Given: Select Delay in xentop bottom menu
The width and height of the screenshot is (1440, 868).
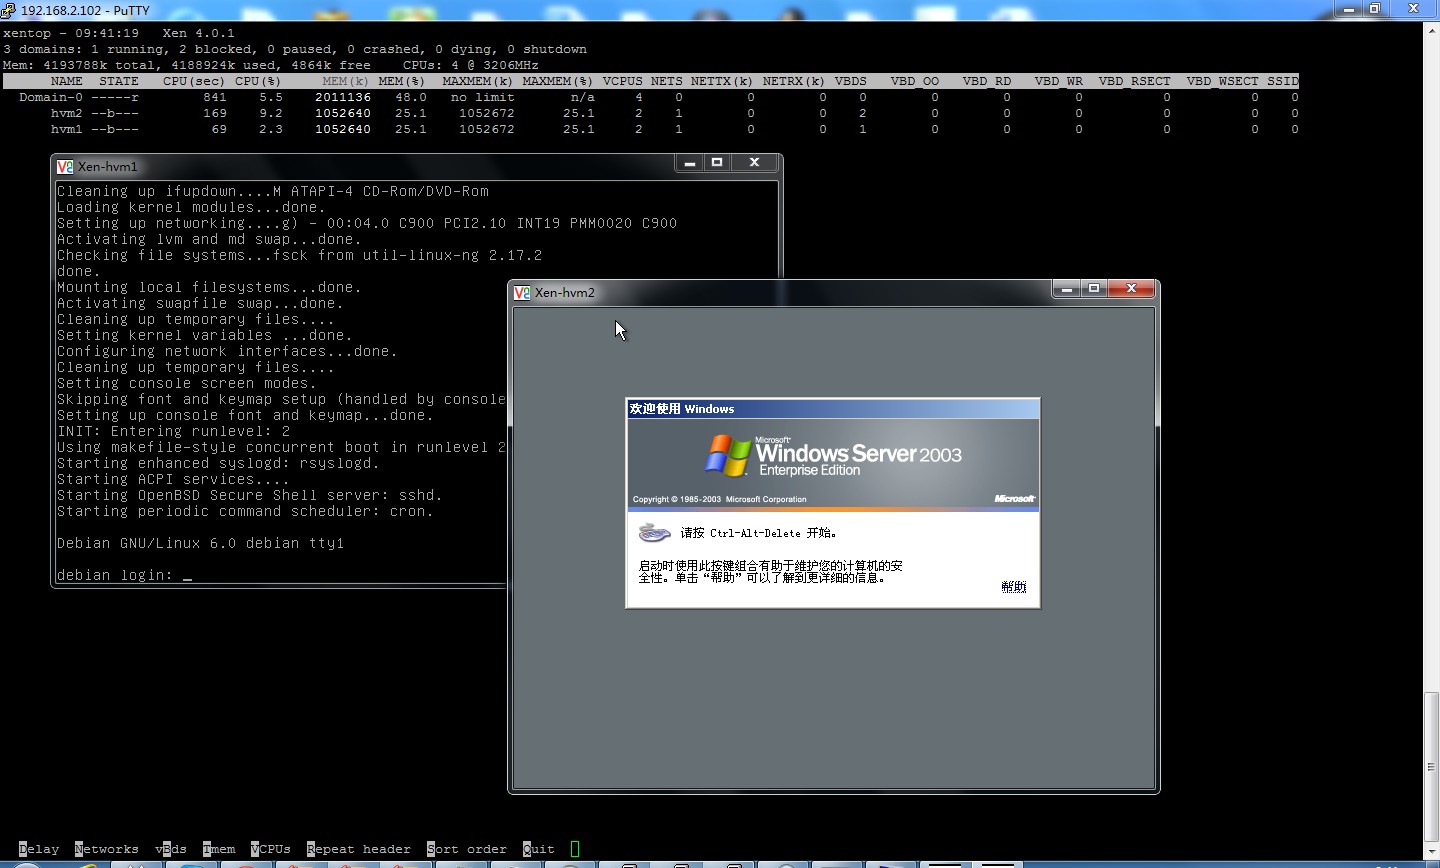Looking at the screenshot, I should (x=39, y=849).
